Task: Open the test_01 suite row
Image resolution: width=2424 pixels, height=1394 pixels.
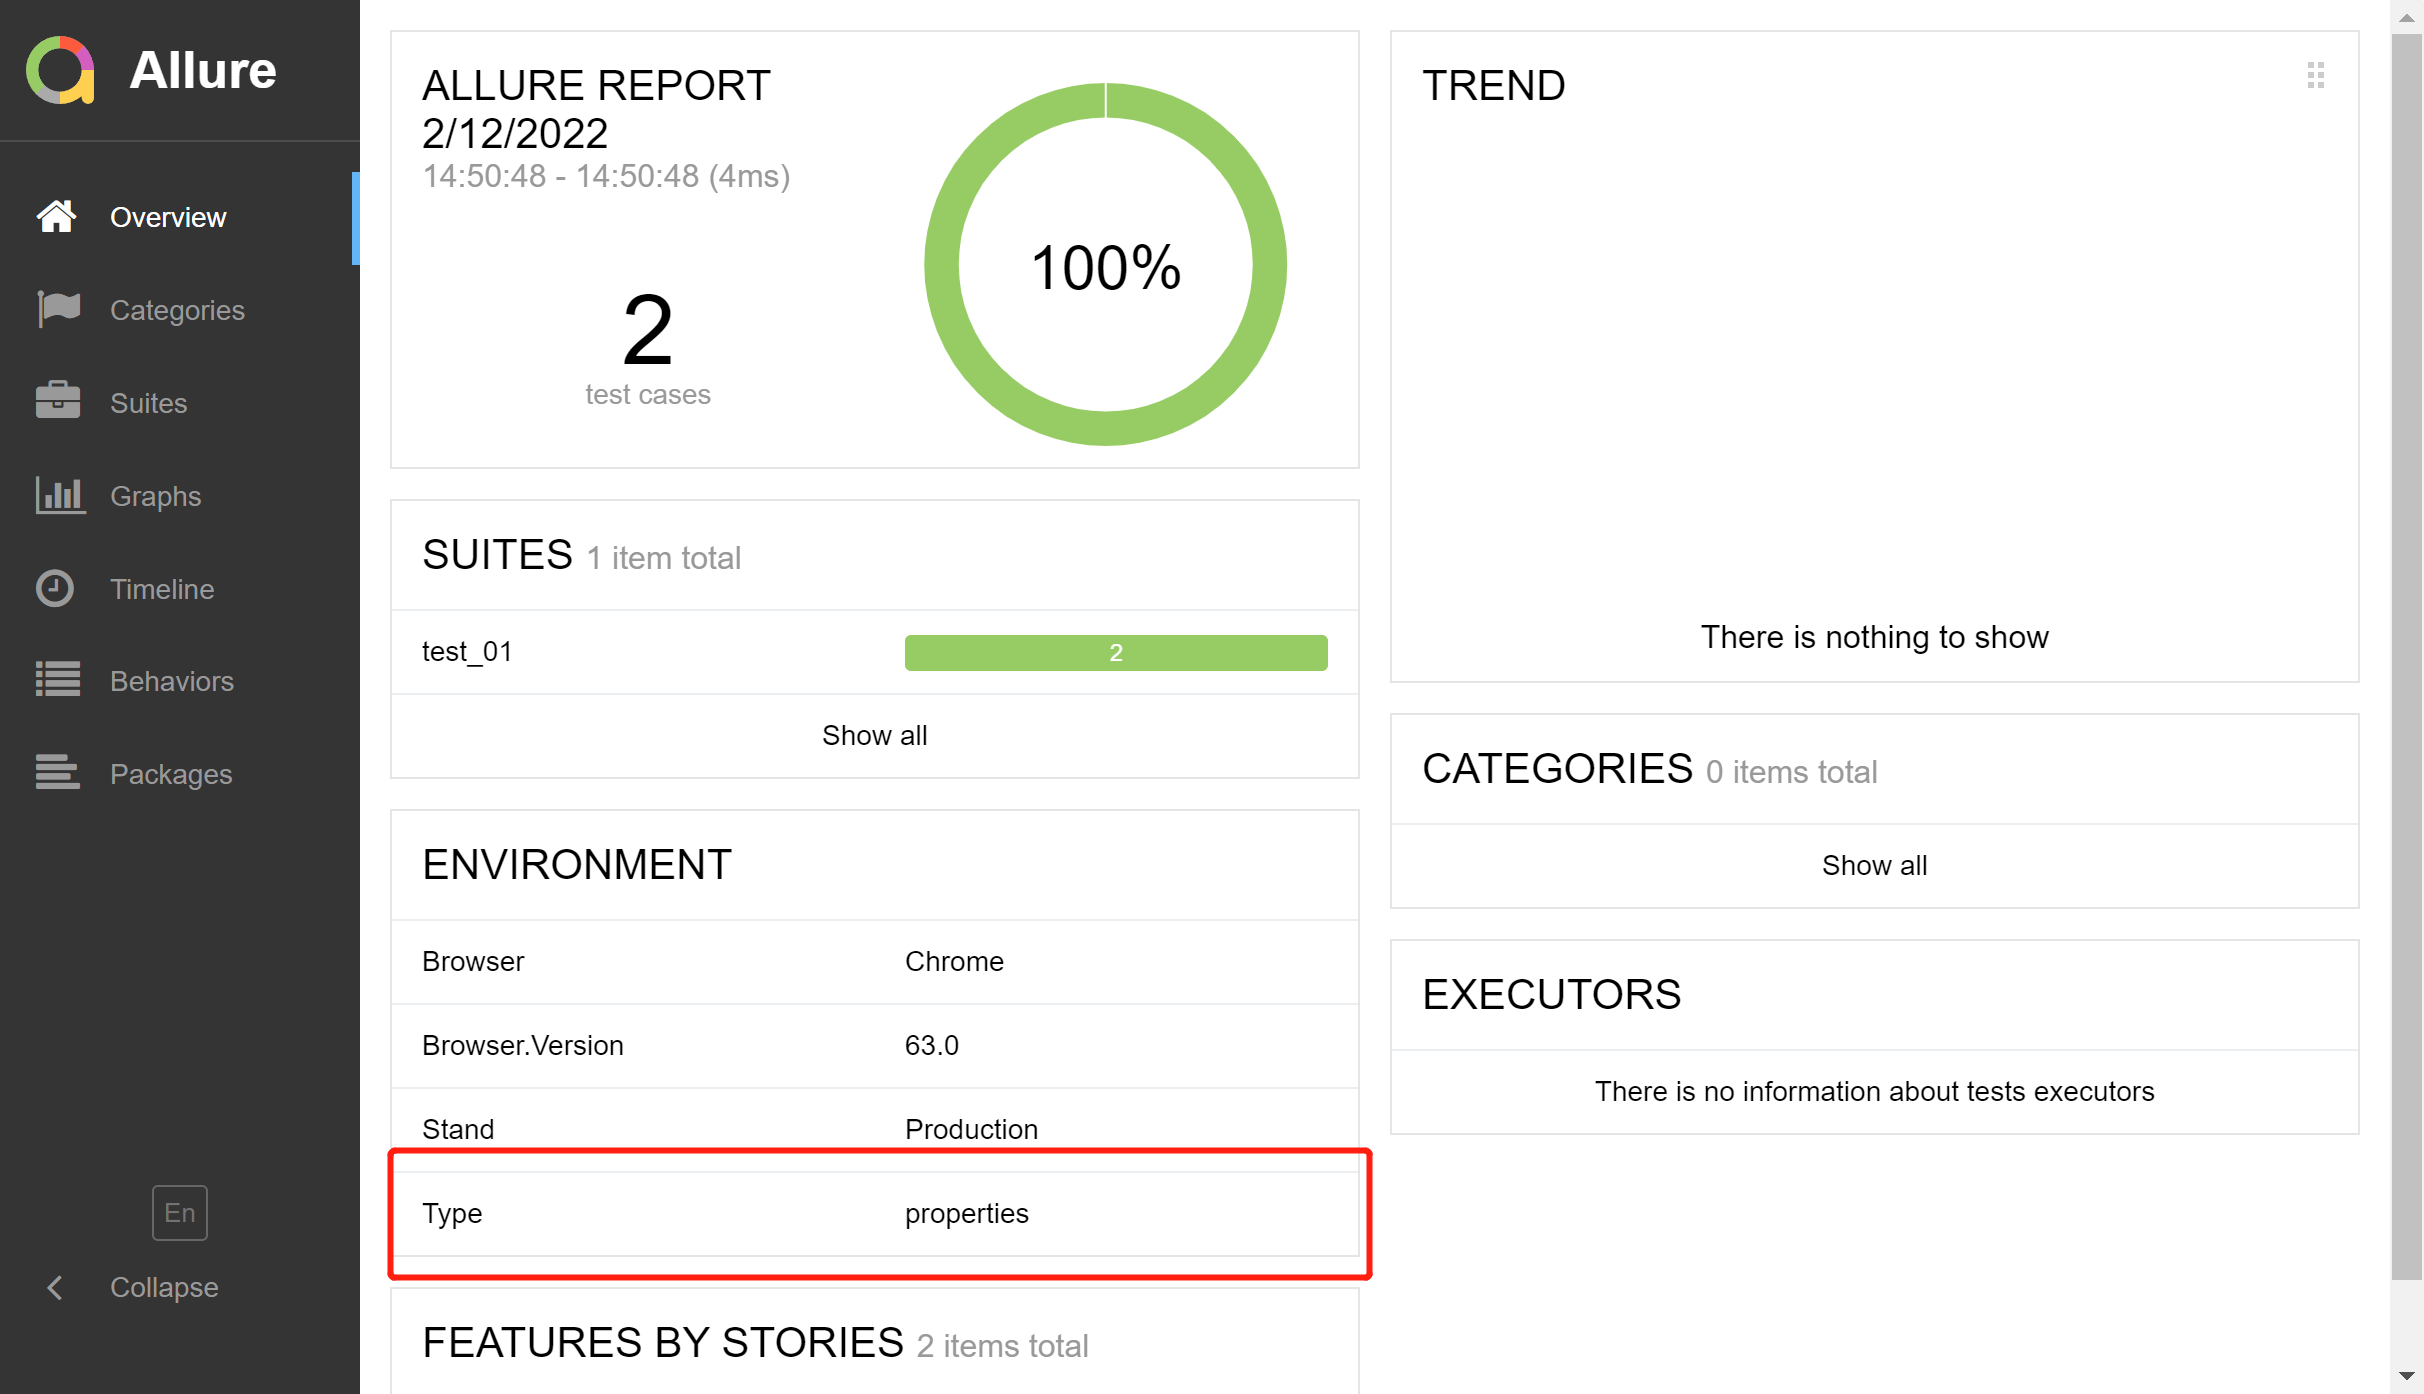Action: (x=467, y=652)
